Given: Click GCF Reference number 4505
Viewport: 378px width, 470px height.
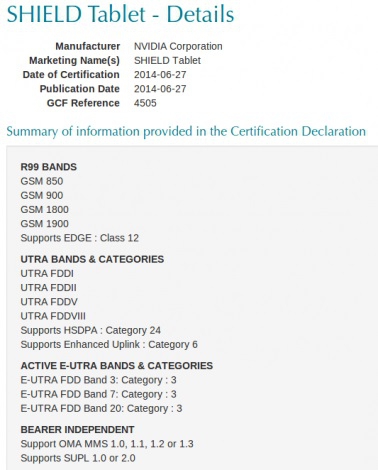Looking at the screenshot, I should [x=145, y=103].
